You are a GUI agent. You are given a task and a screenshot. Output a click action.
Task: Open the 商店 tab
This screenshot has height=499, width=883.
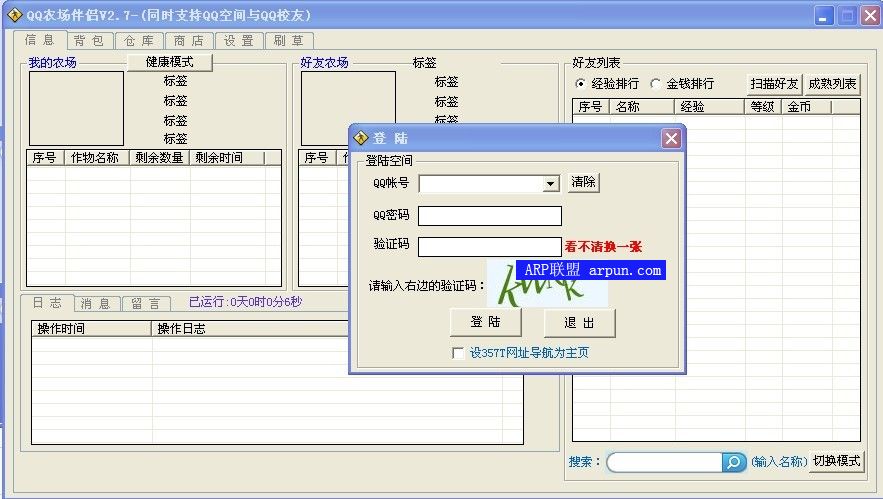189,41
